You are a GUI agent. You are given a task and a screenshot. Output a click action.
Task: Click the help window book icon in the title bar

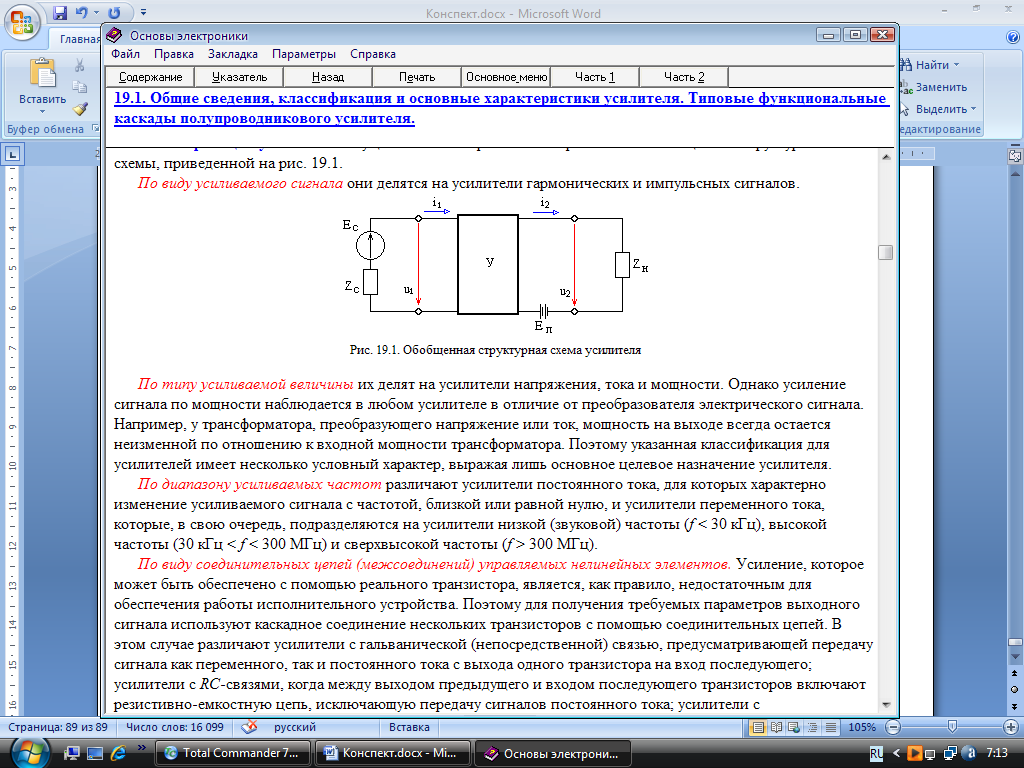point(114,35)
